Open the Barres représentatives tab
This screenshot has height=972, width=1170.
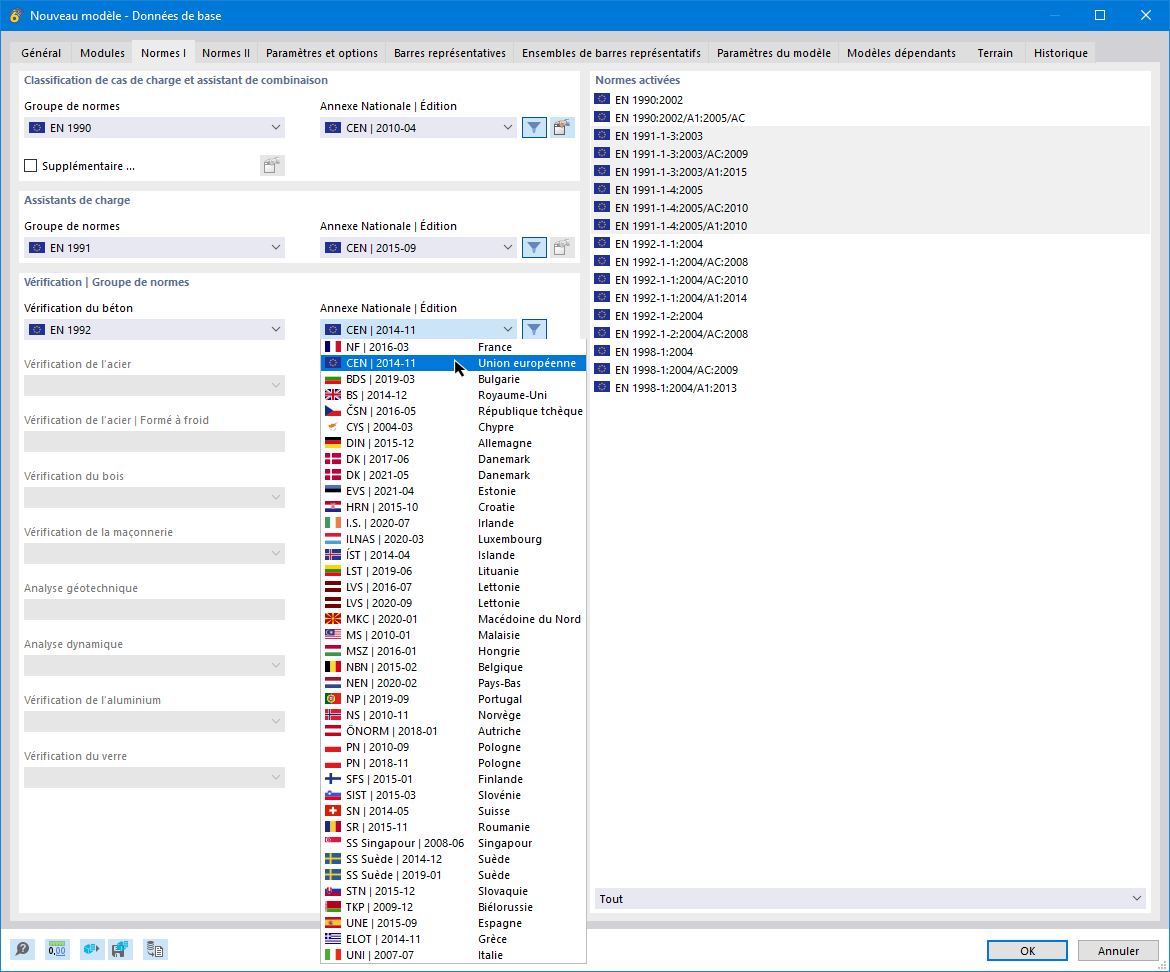(x=450, y=53)
